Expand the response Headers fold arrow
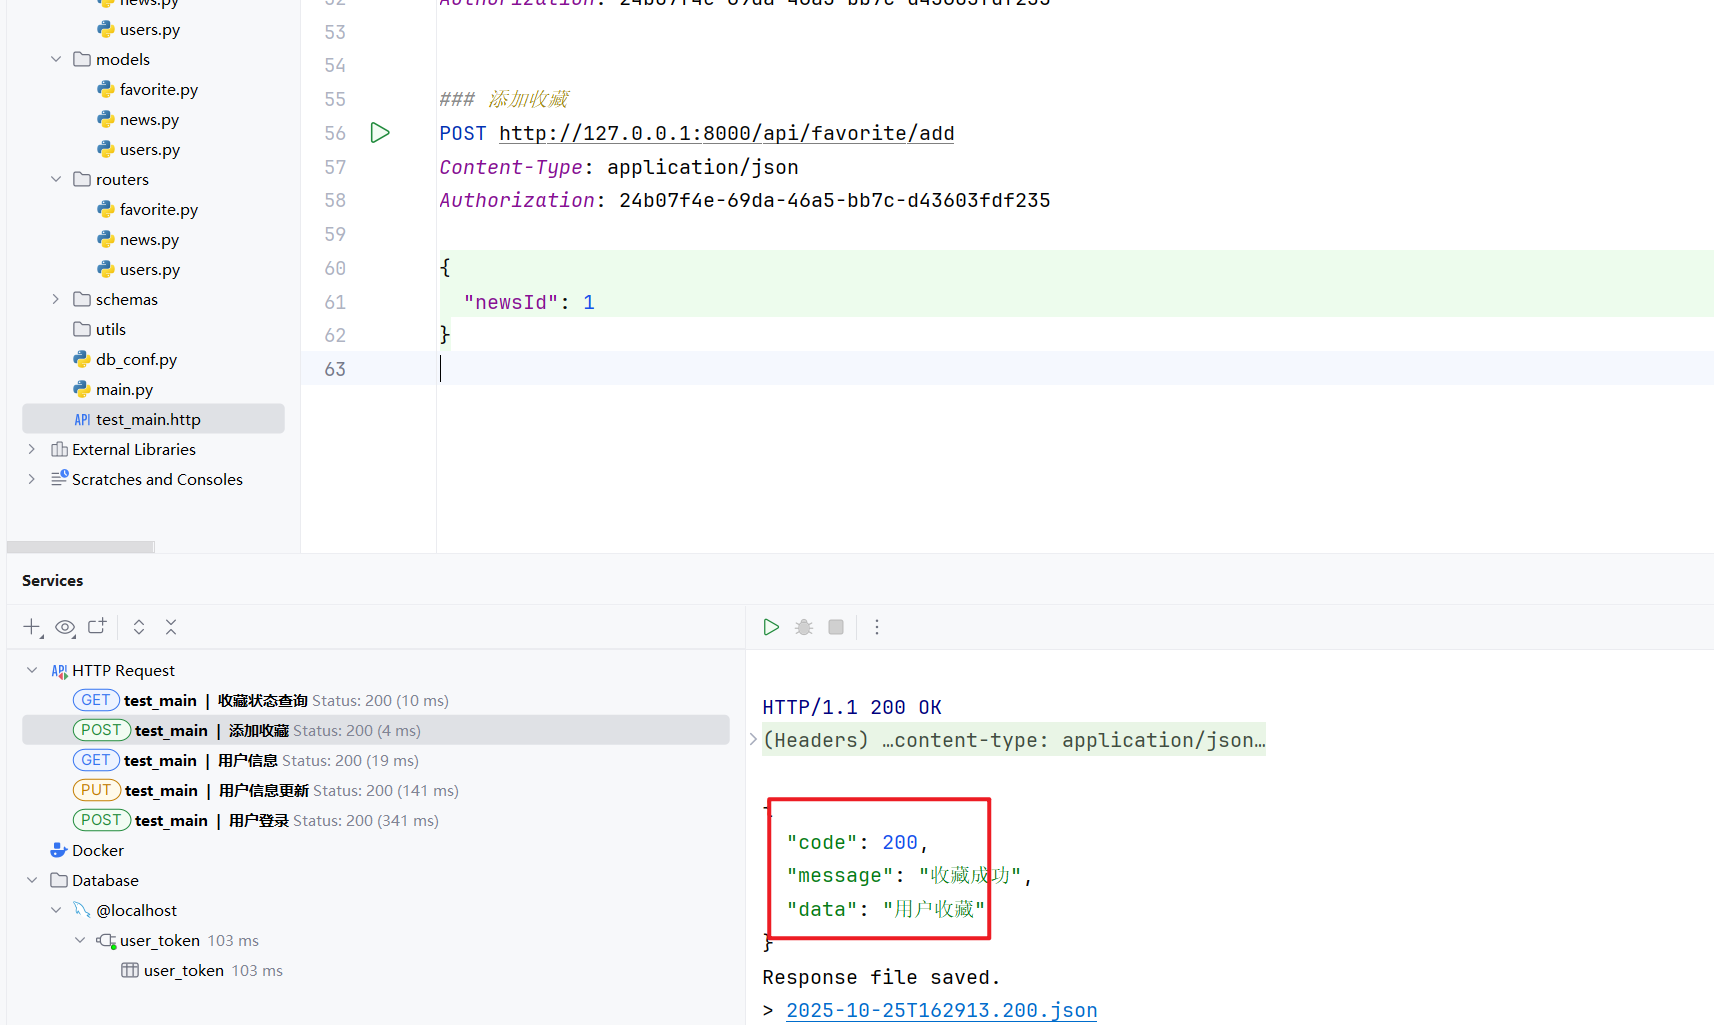This screenshot has height=1025, width=1714. point(753,740)
